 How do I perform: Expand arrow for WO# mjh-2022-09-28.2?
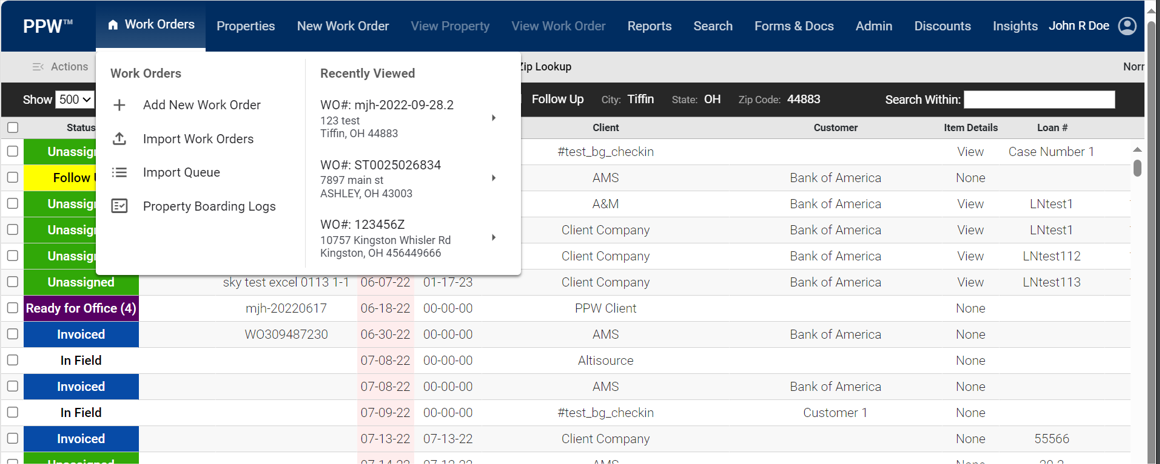pyautogui.click(x=494, y=118)
